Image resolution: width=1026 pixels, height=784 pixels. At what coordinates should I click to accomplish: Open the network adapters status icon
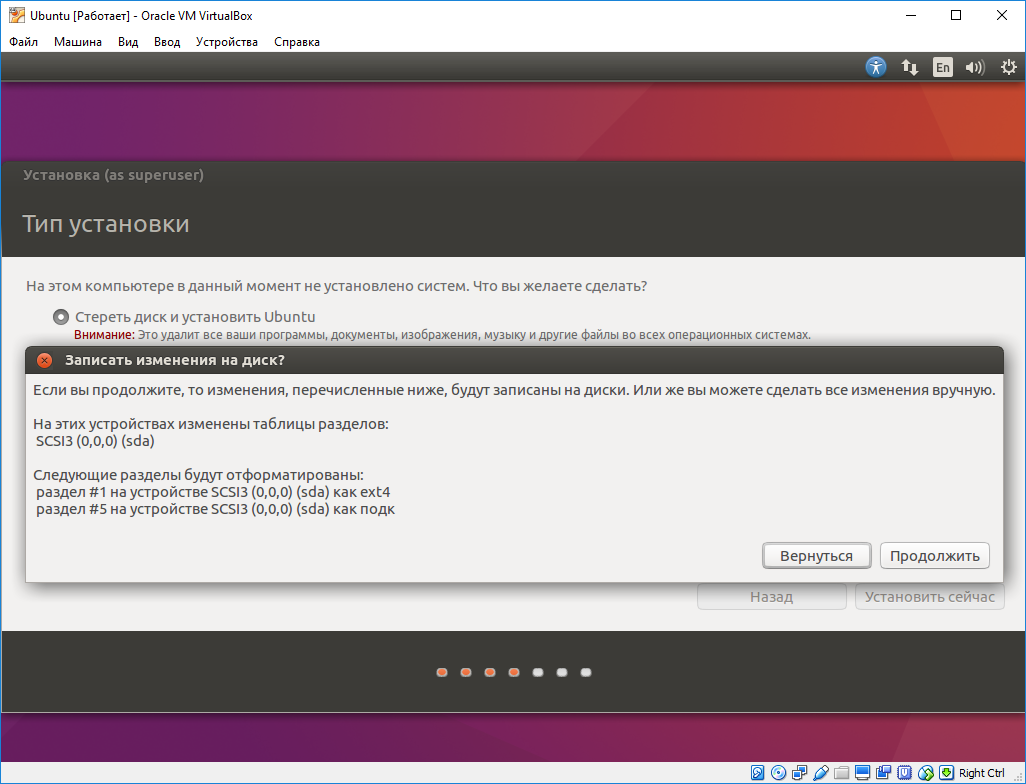click(799, 773)
